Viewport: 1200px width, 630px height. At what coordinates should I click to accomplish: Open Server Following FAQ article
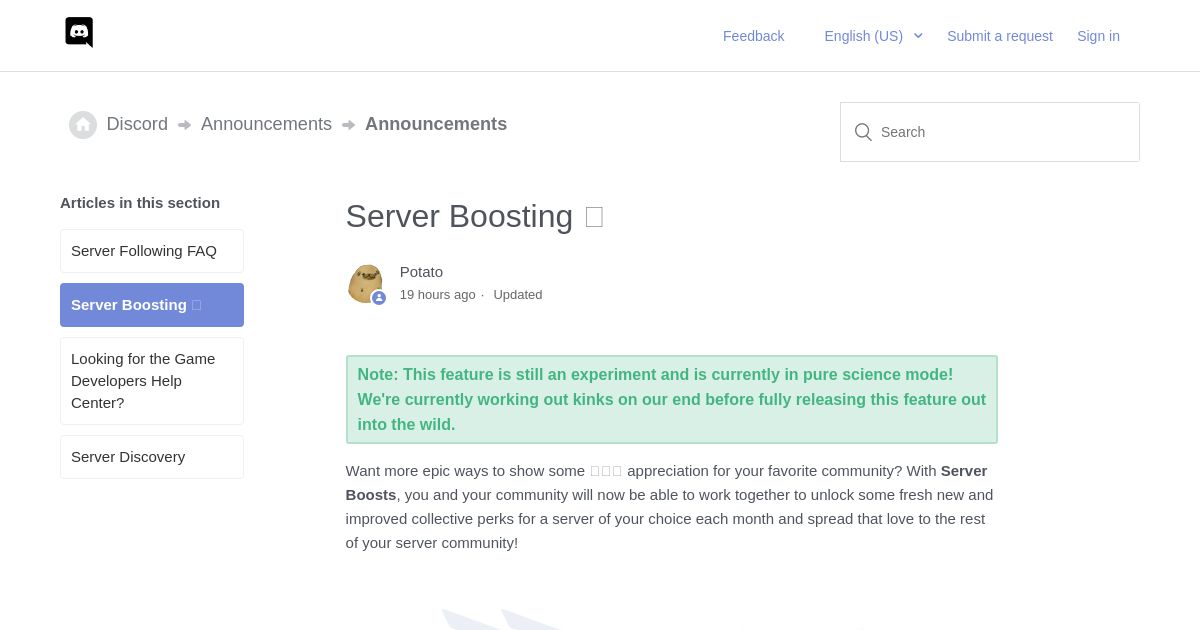click(x=152, y=251)
